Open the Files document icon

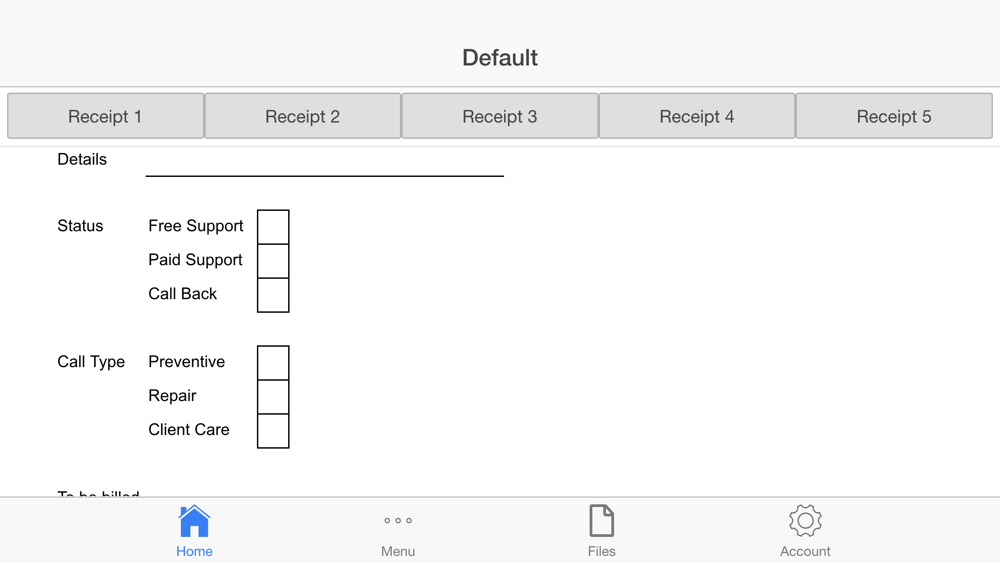(601, 521)
